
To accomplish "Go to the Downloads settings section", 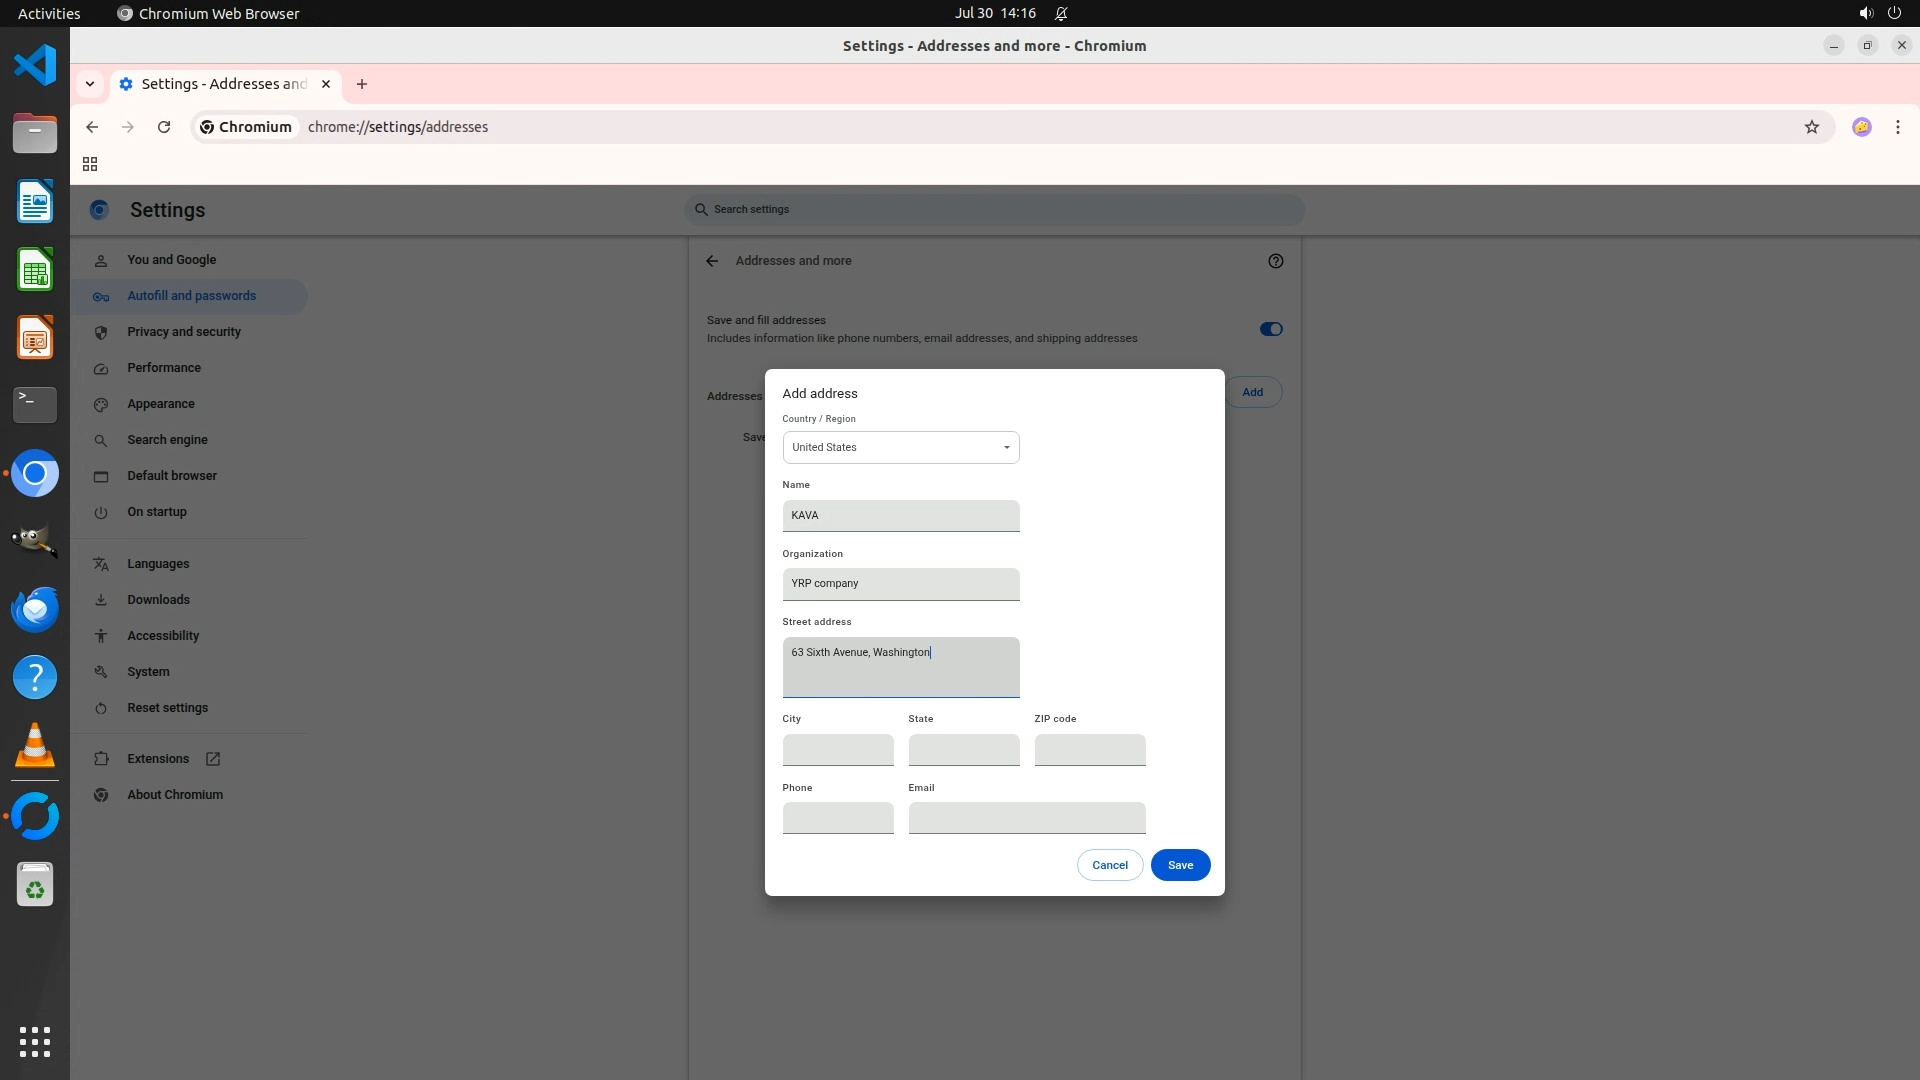I will point(158,600).
